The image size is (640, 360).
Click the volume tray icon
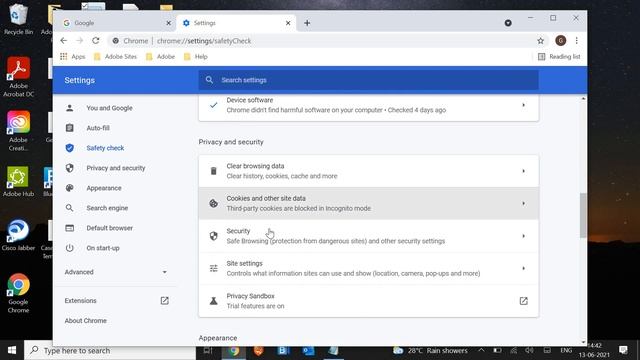[529, 350]
